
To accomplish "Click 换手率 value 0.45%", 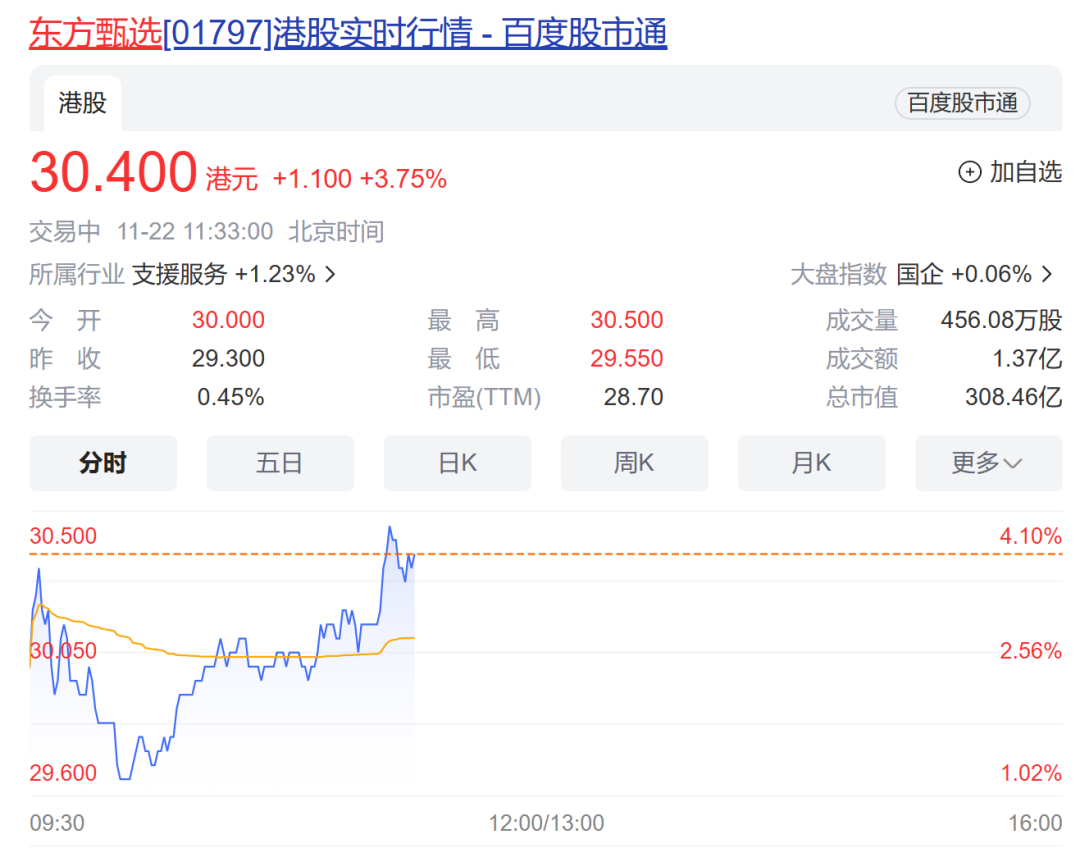I will [231, 397].
